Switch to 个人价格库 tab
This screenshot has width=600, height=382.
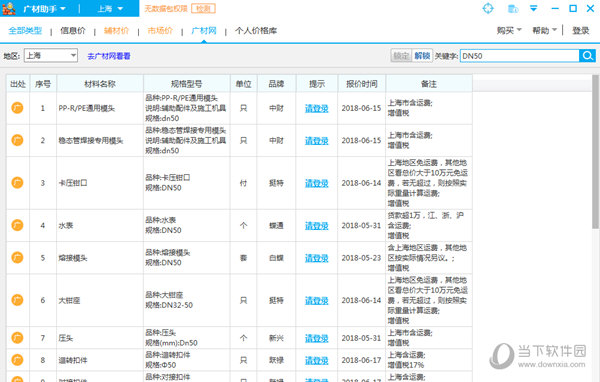click(256, 31)
